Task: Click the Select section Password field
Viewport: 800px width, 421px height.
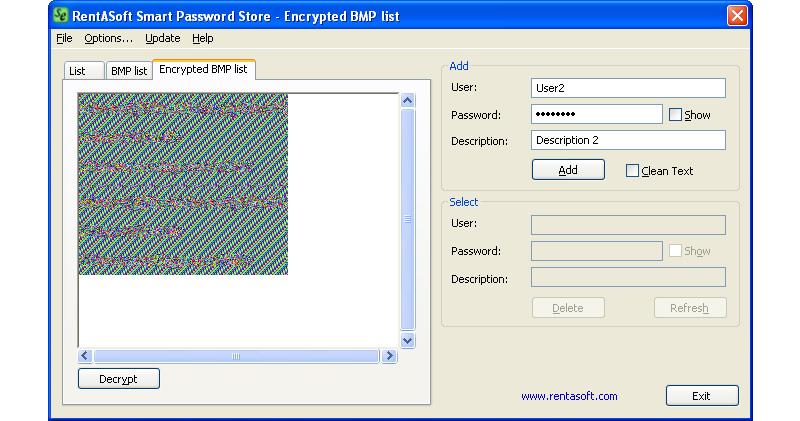Action: coord(596,251)
